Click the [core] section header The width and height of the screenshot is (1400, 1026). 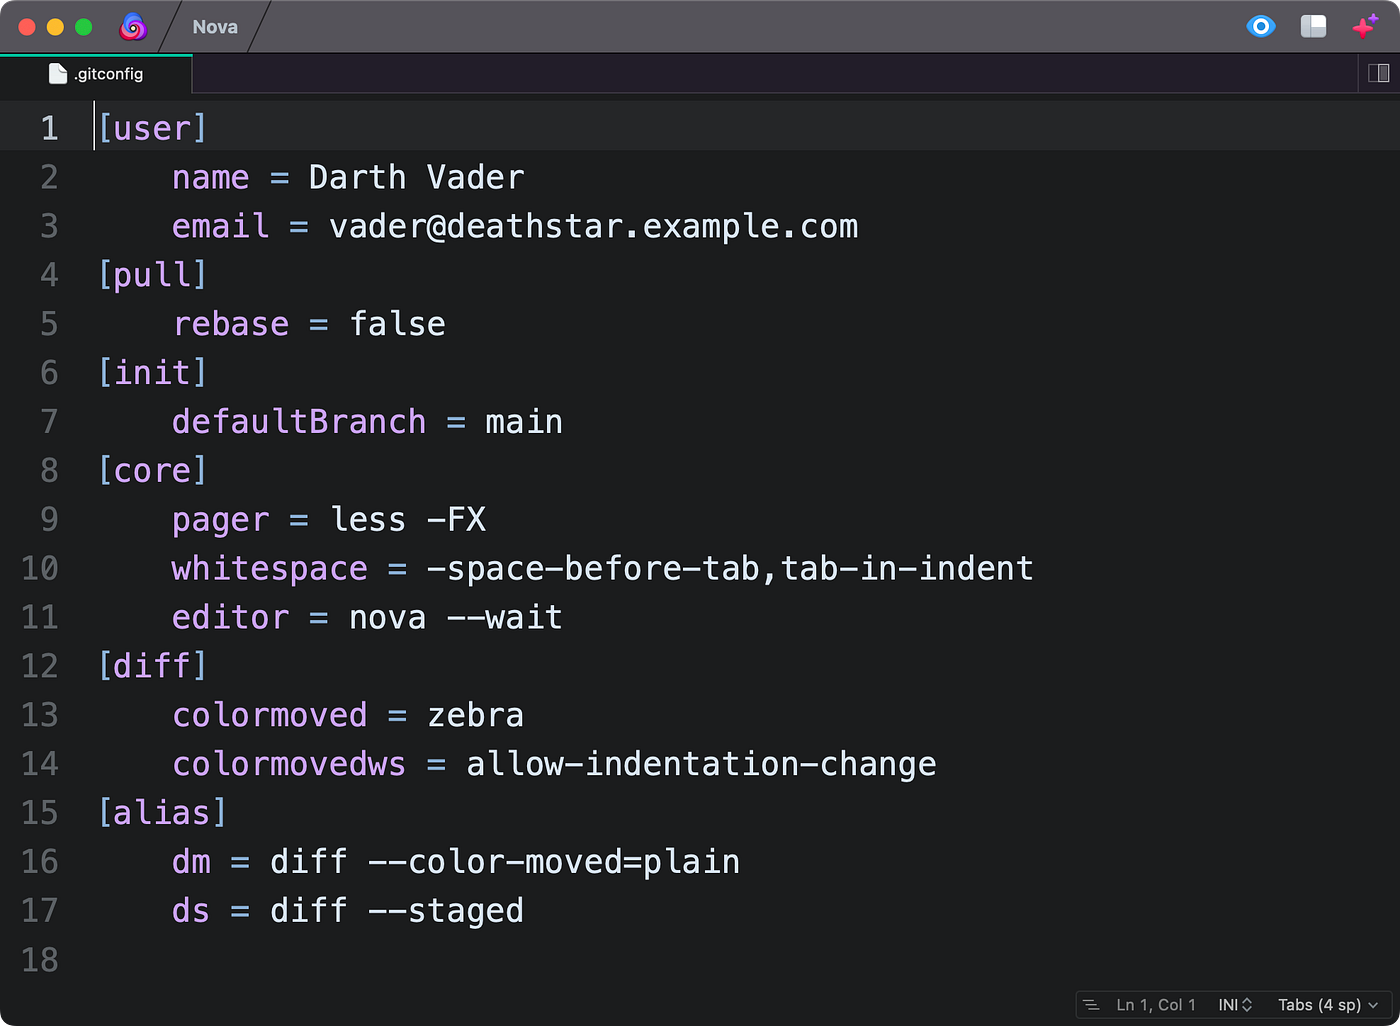pyautogui.click(x=152, y=471)
